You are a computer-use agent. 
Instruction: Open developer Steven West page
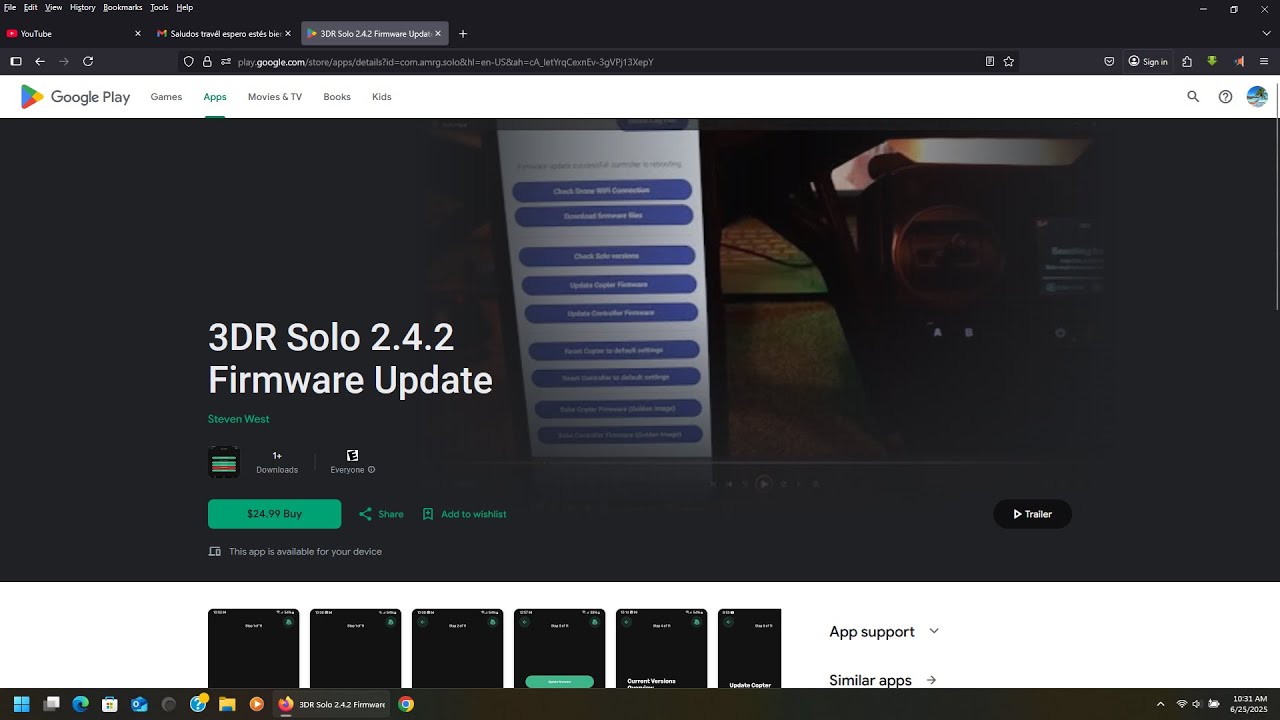(x=238, y=419)
